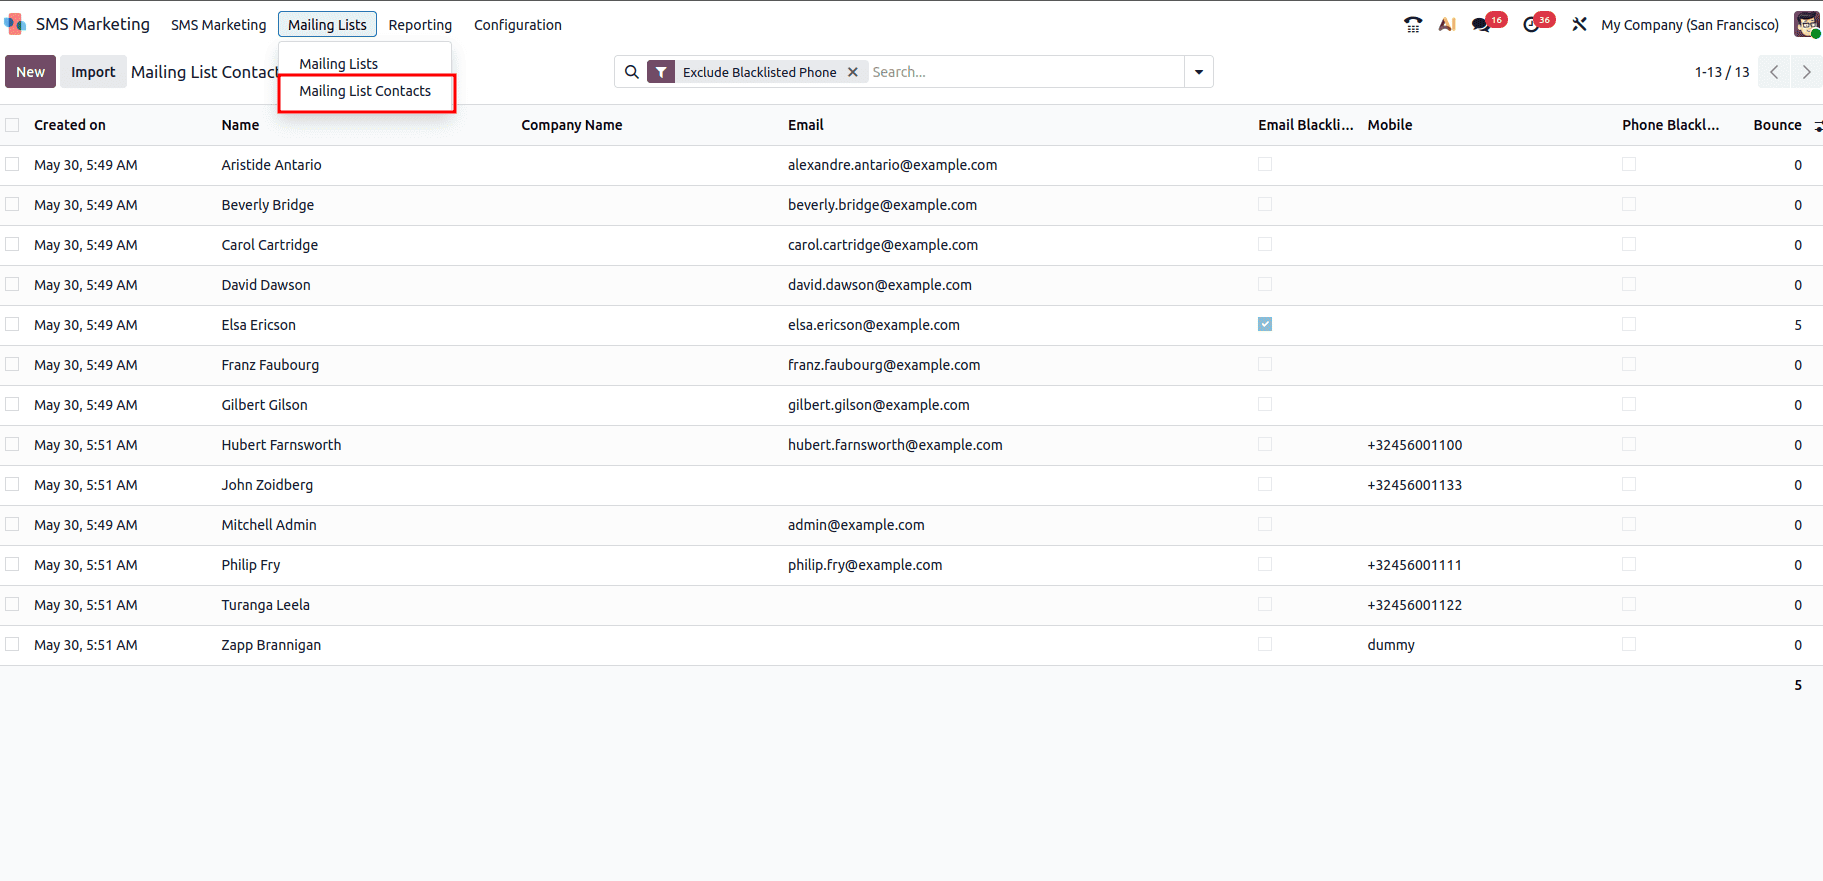Sort by the Name column header
This screenshot has height=881, width=1823.
click(240, 125)
